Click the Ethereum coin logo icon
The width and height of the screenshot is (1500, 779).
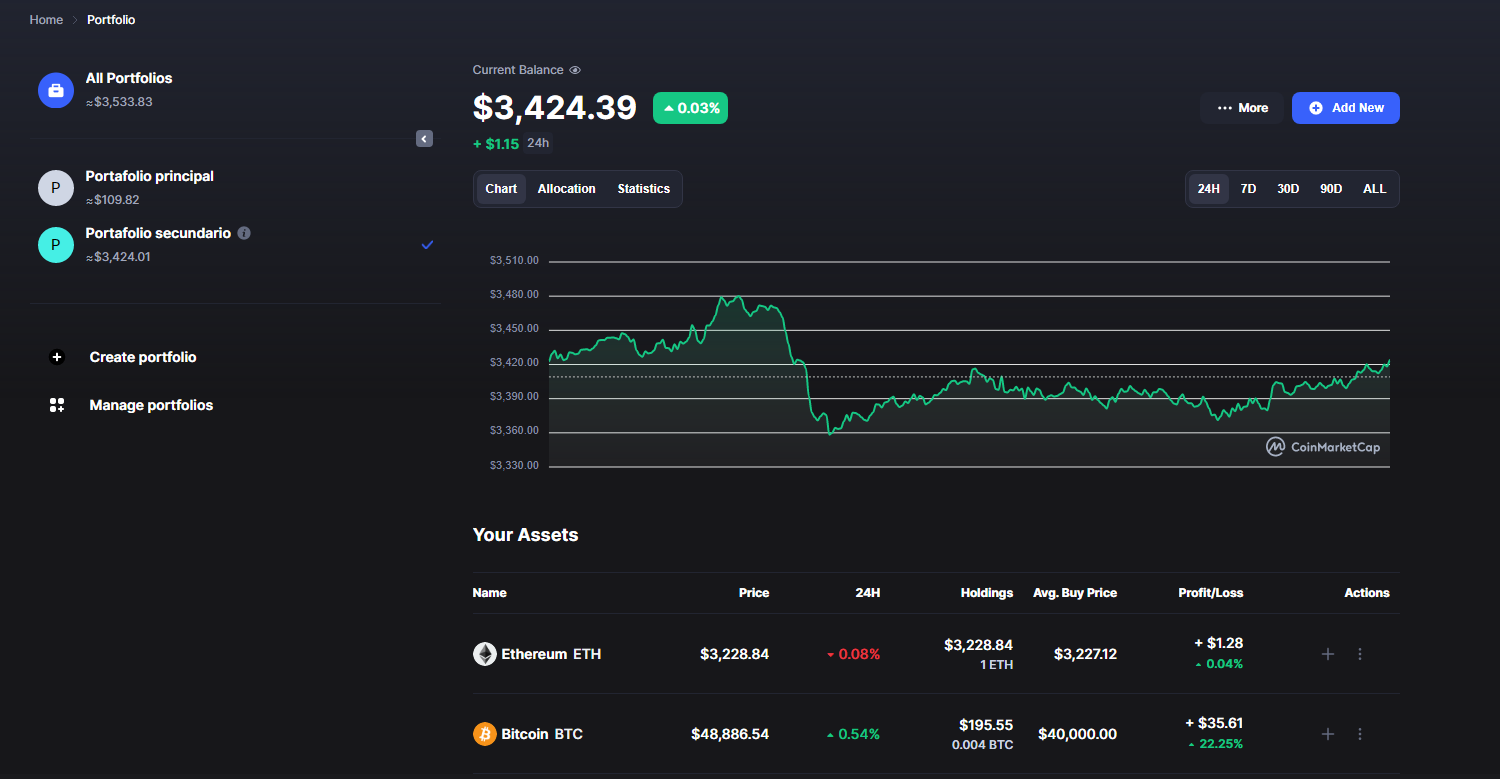coord(484,654)
